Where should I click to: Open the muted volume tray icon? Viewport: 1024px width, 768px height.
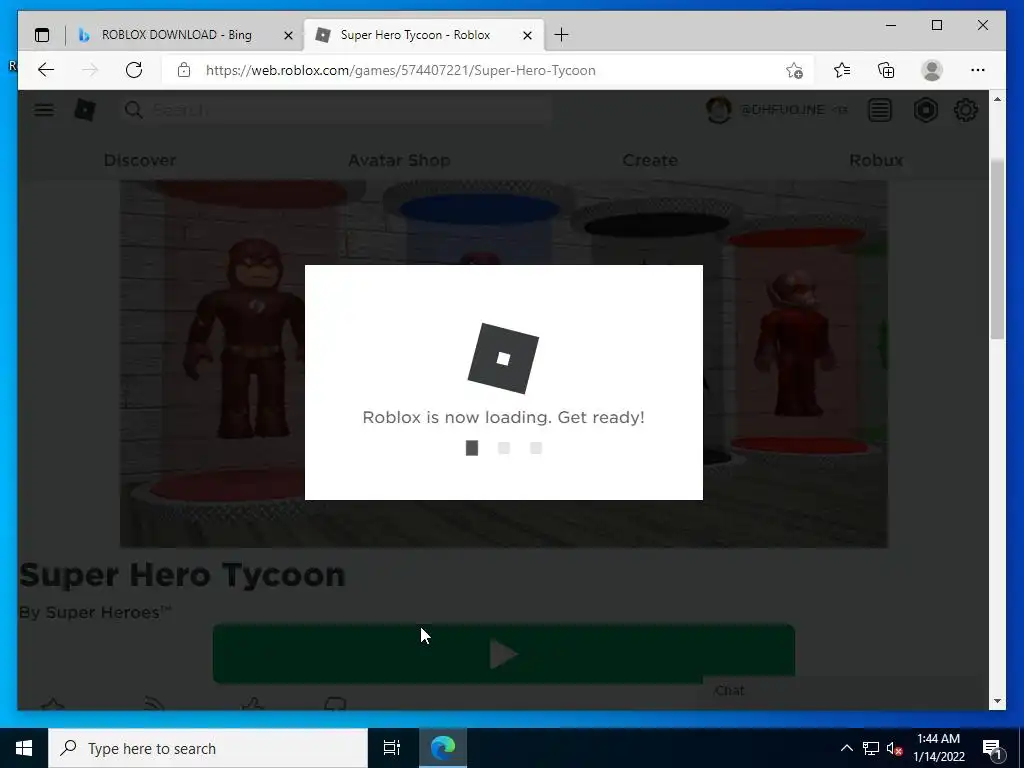pos(894,748)
